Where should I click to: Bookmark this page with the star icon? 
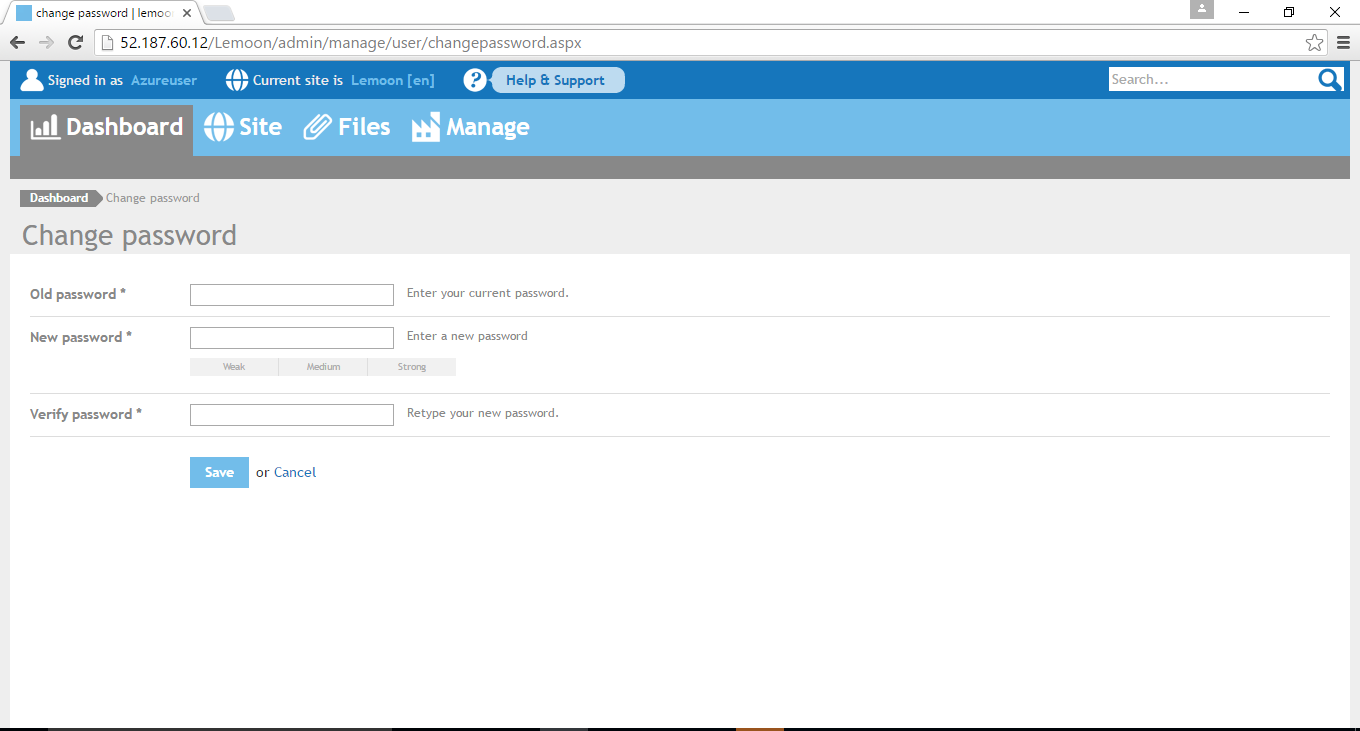point(1314,43)
